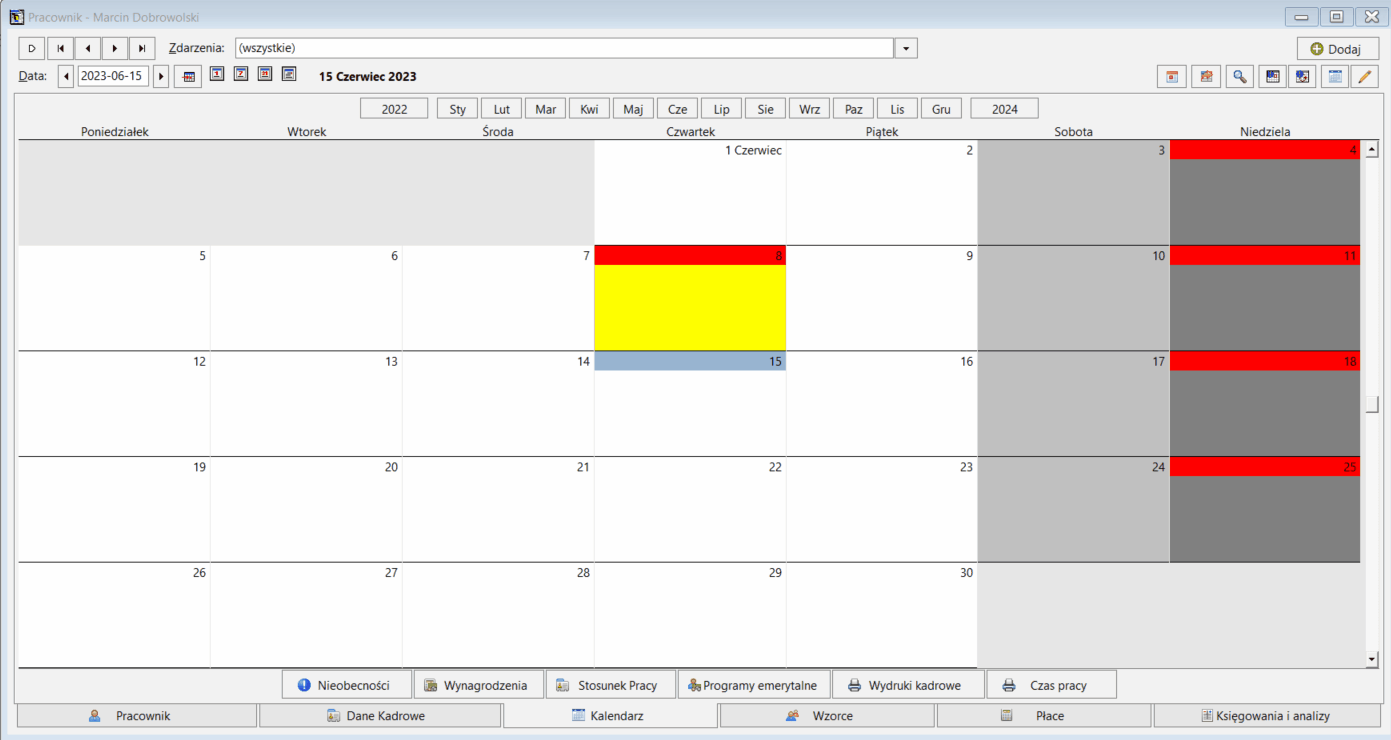Click the Dodaj add button

click(1338, 49)
